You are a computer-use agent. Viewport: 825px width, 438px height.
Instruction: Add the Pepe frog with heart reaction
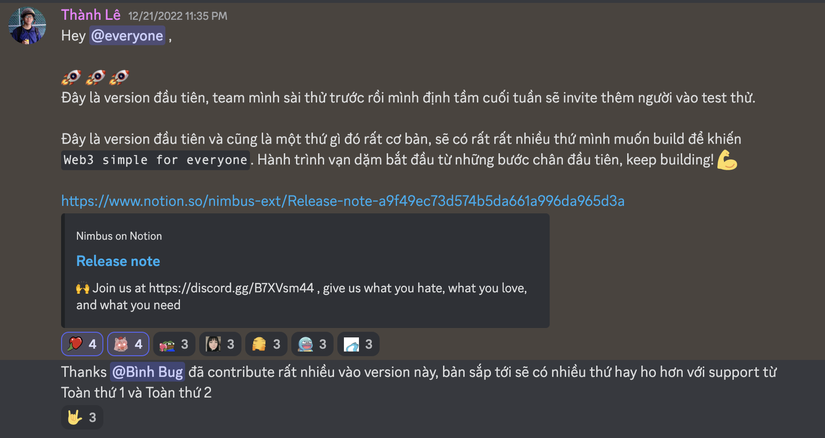click(174, 344)
